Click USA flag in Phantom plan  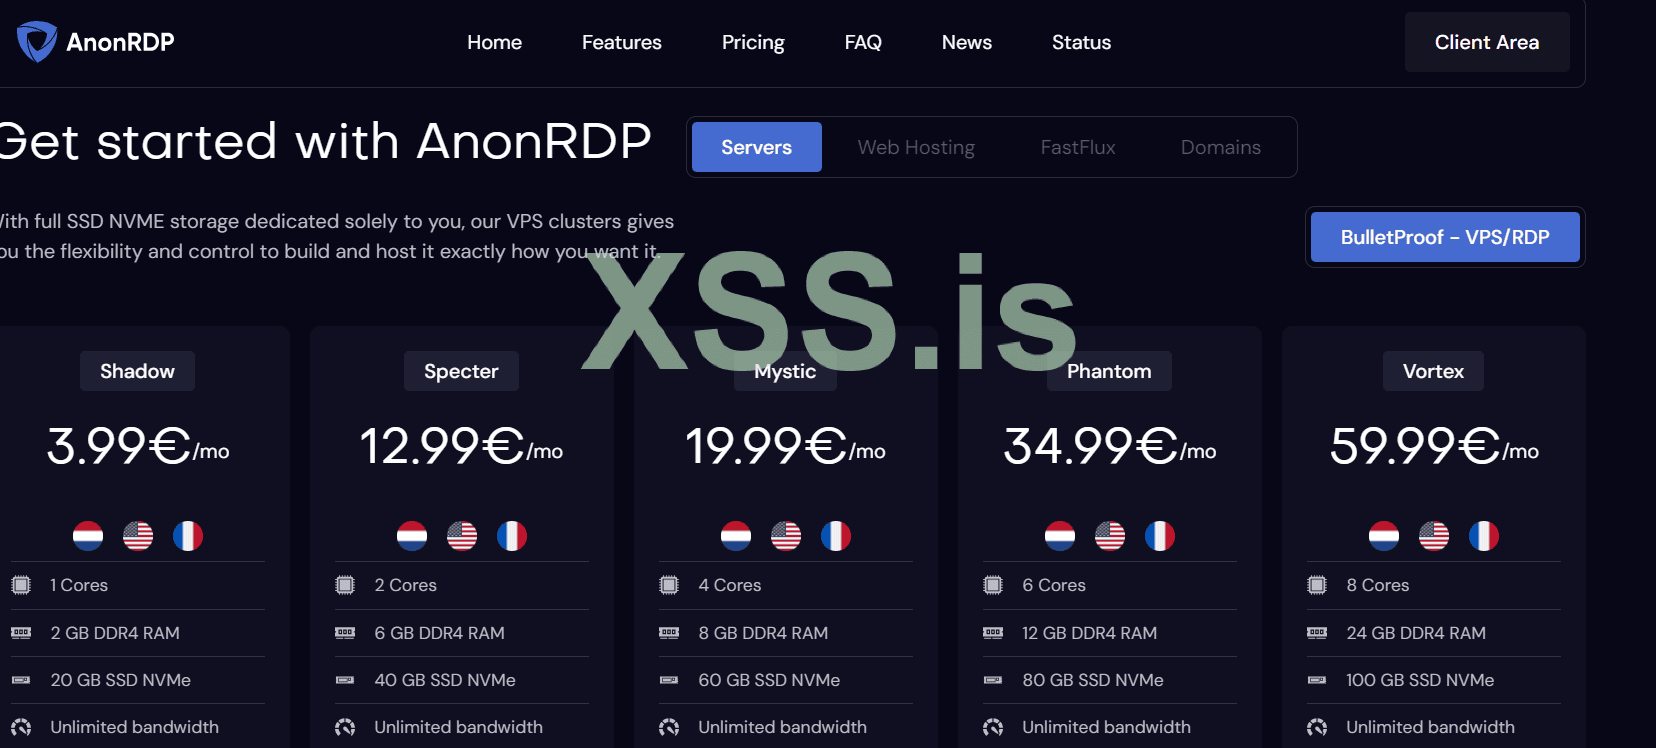tap(1110, 536)
